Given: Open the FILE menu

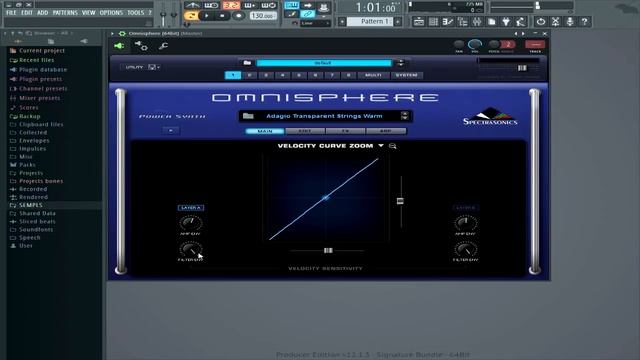Looking at the screenshot, I should coord(11,13).
